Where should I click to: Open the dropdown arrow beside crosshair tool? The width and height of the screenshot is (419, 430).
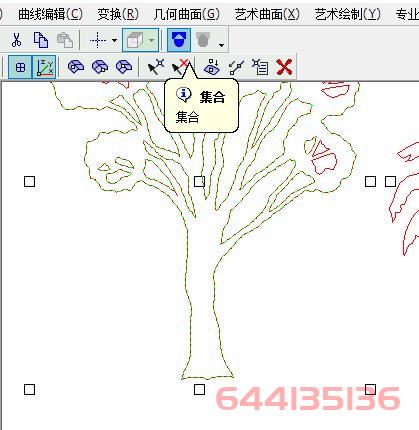tap(114, 40)
